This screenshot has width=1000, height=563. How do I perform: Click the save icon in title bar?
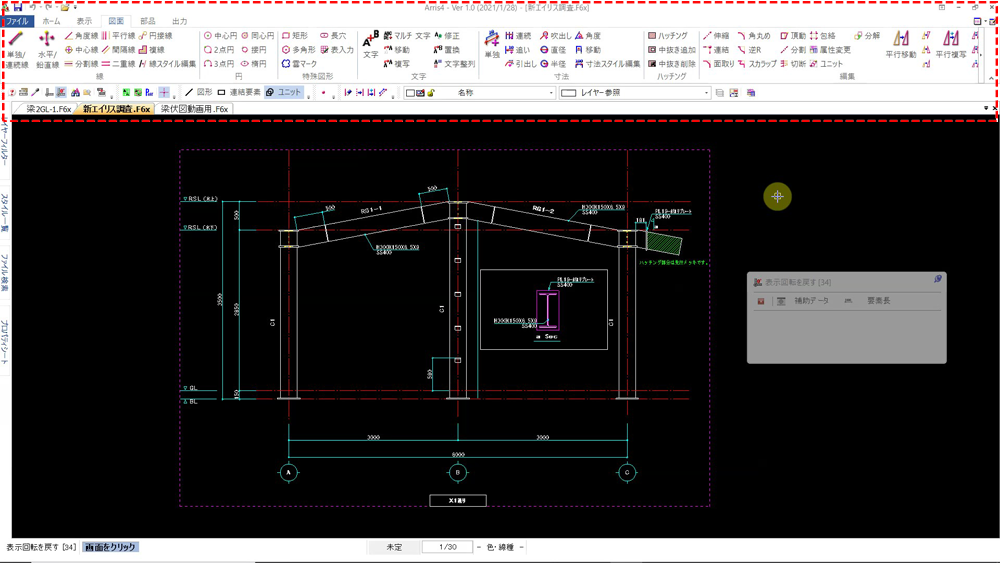coord(18,7)
